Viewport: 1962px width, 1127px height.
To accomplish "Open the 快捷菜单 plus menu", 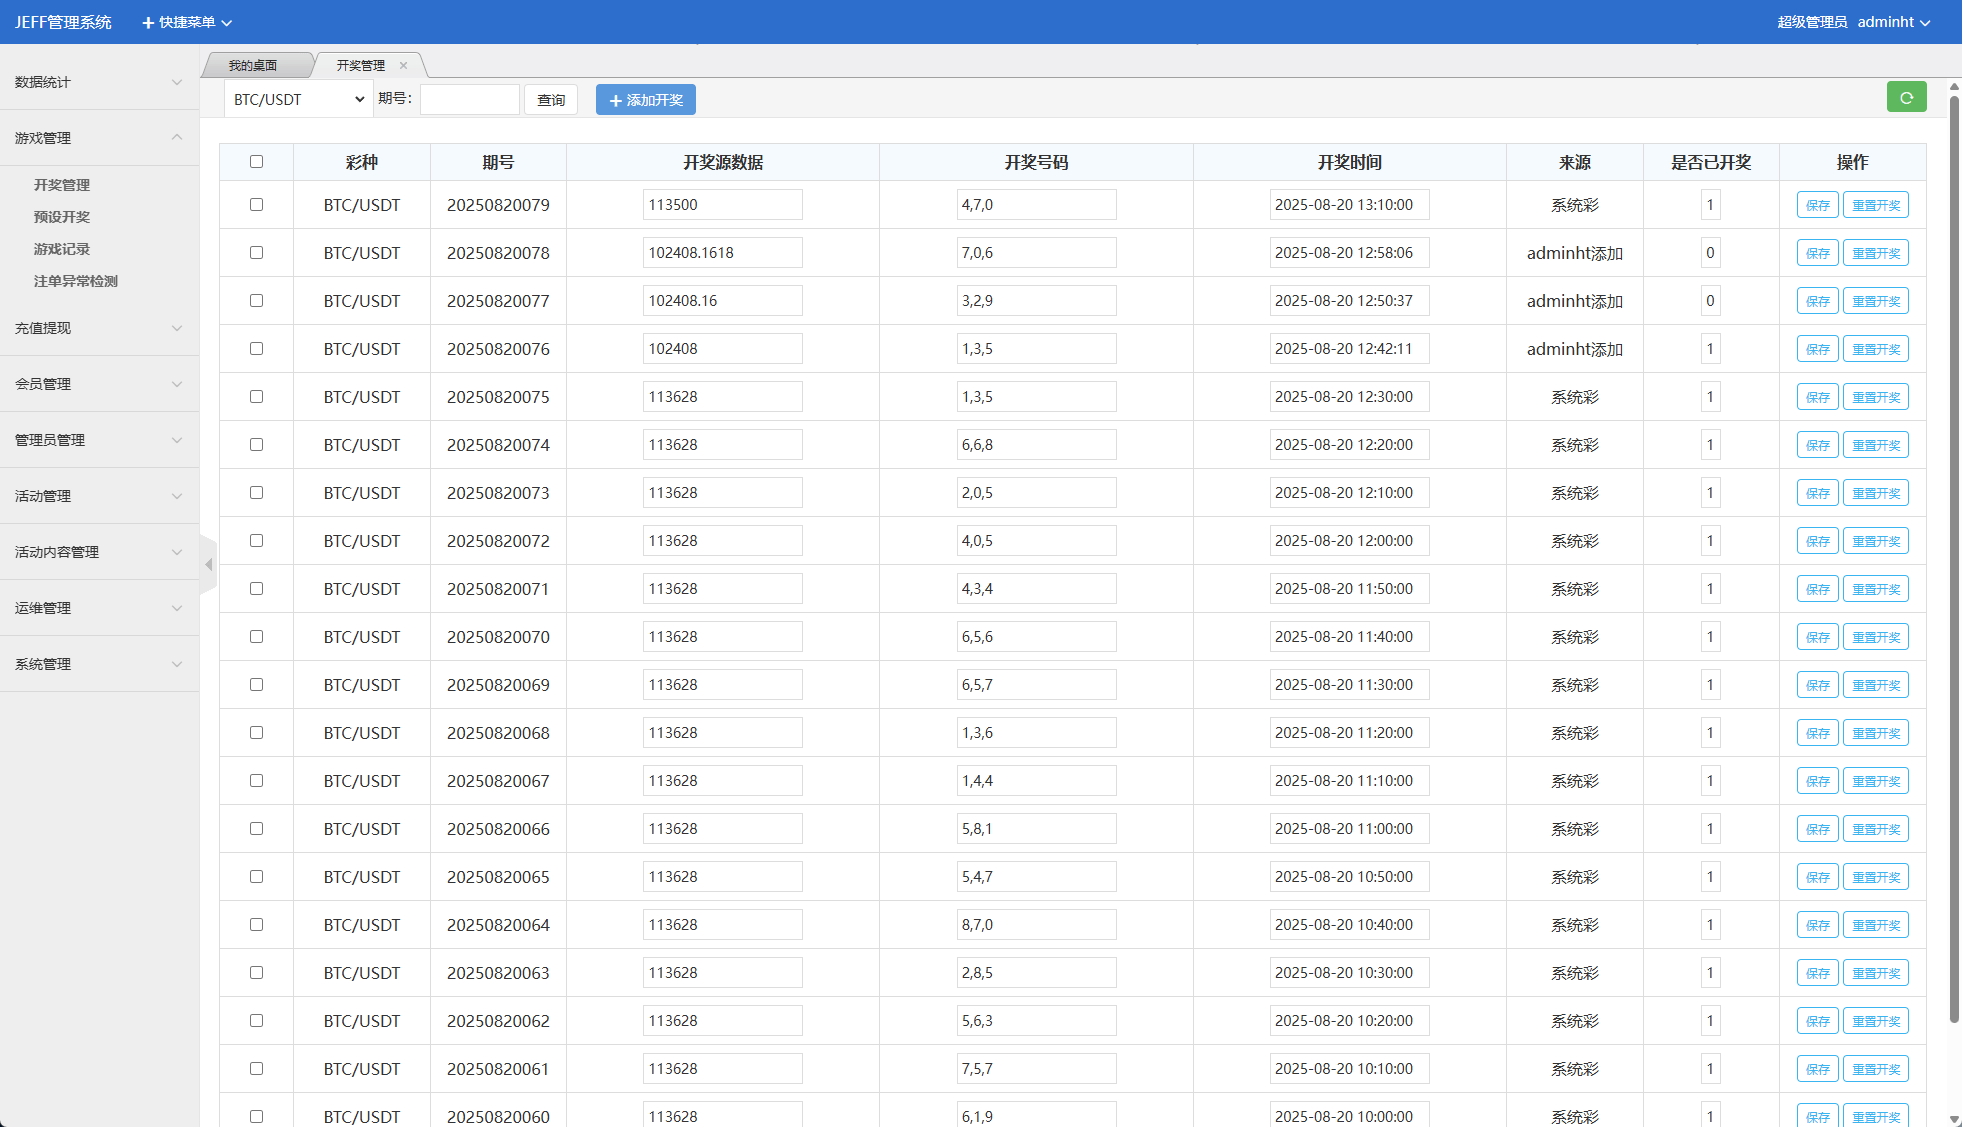I will coord(186,22).
